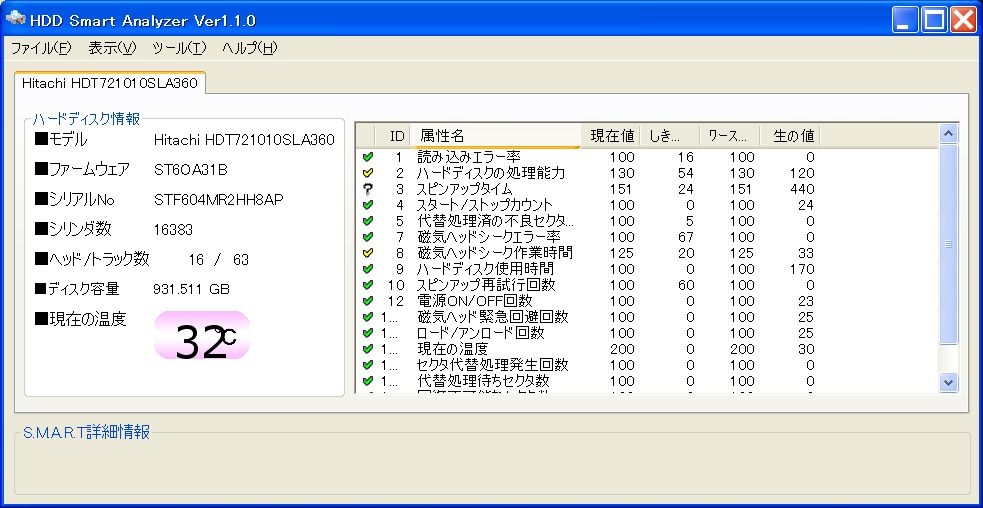Open the ファイル(F) menu

[41, 48]
